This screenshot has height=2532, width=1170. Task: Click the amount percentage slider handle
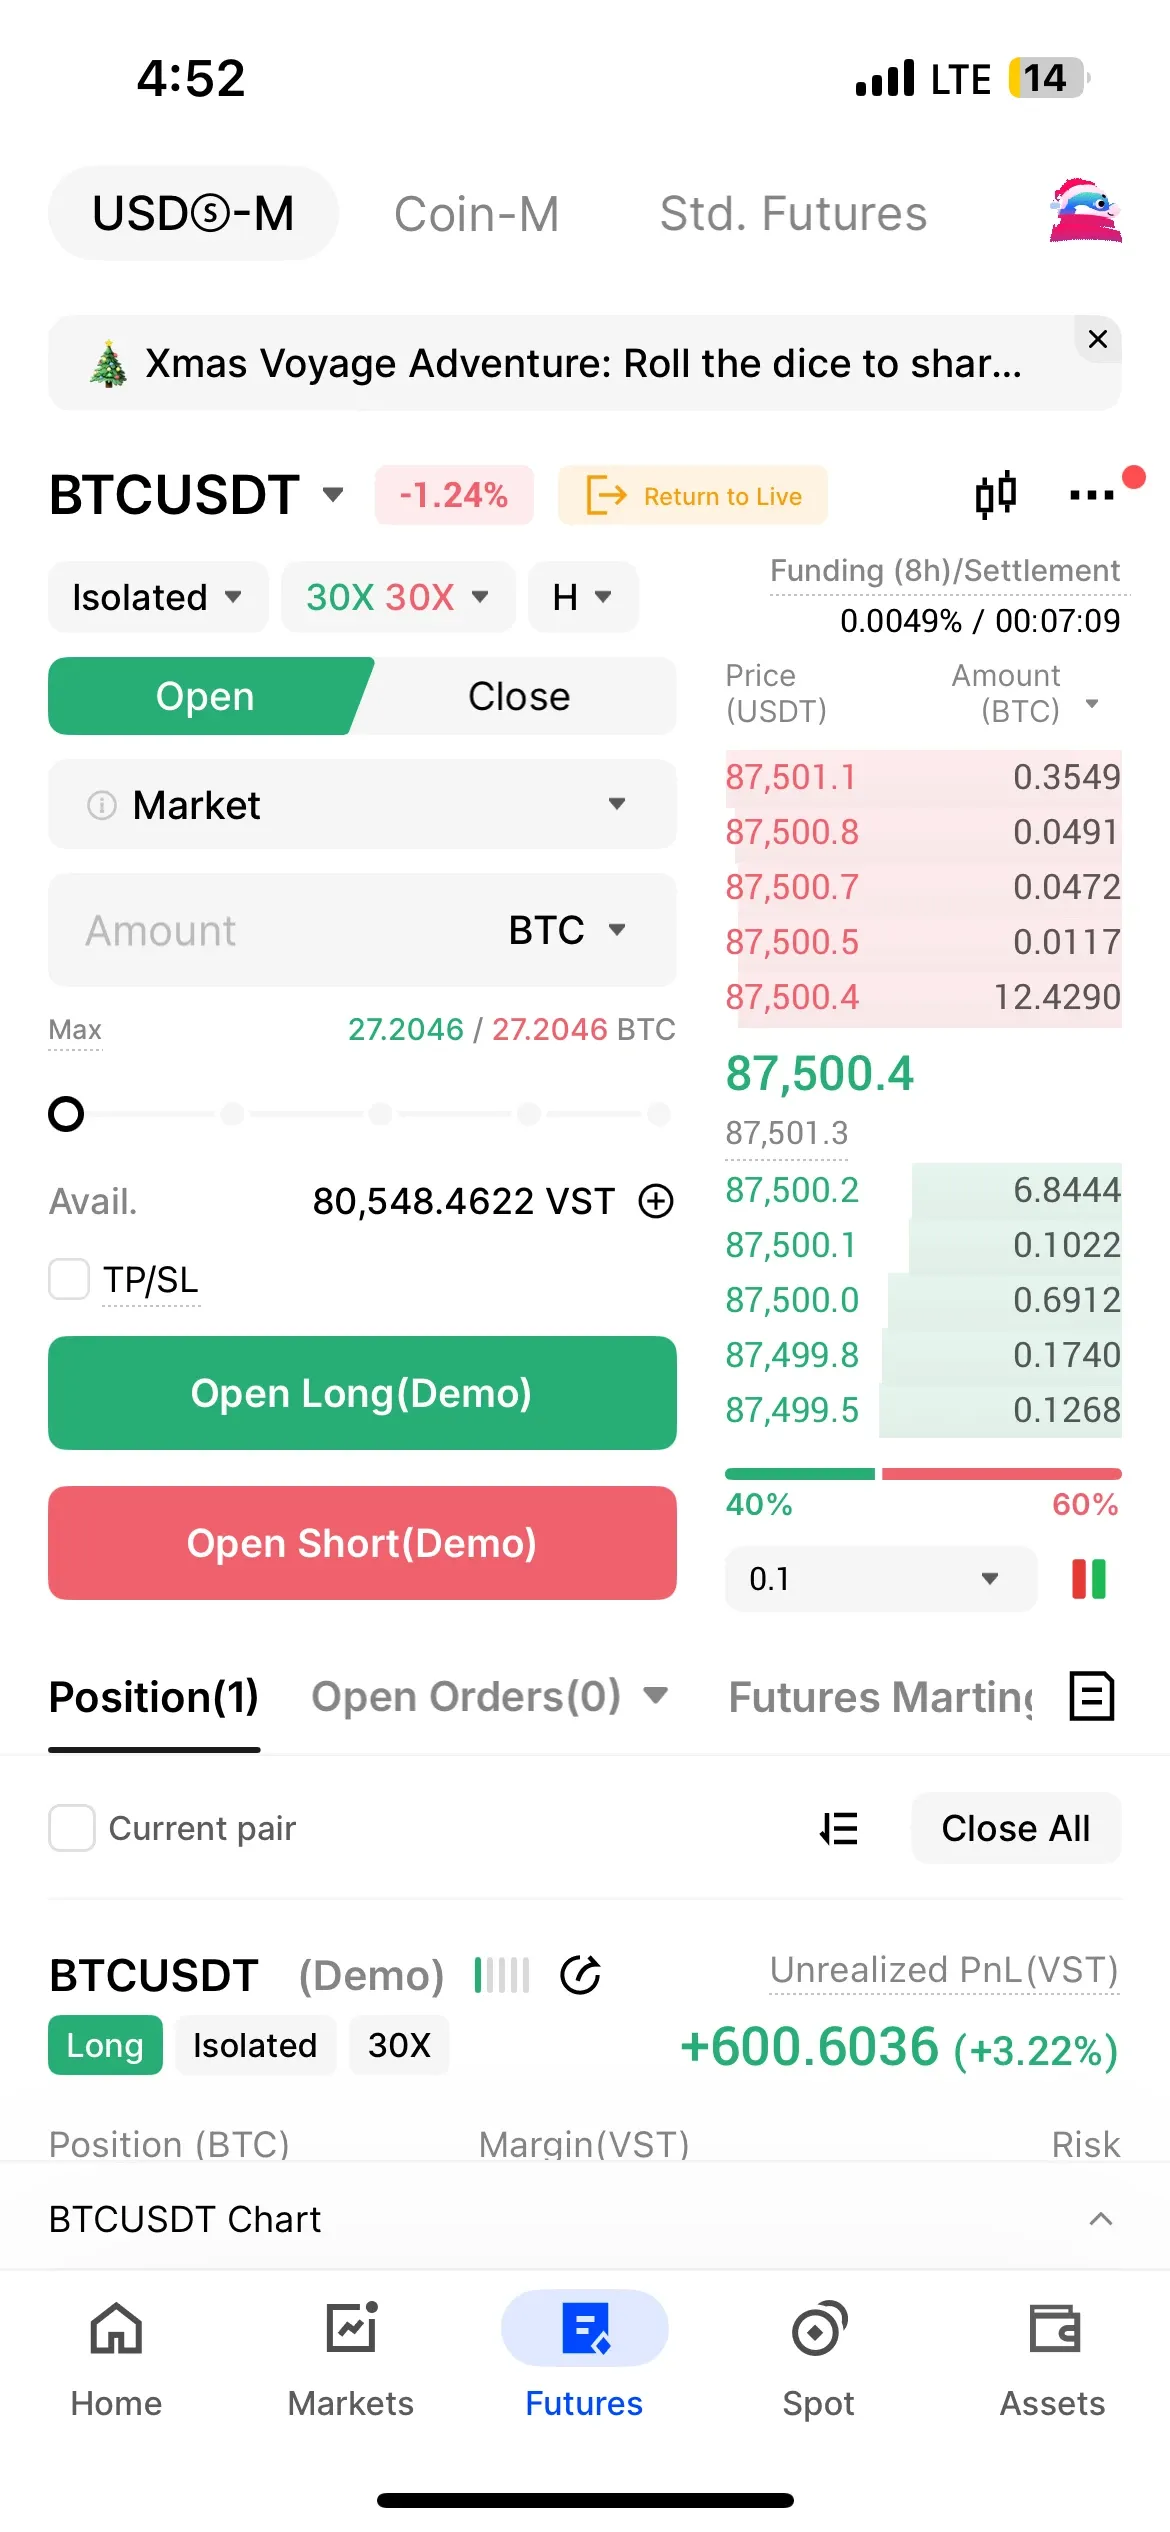point(66,1113)
